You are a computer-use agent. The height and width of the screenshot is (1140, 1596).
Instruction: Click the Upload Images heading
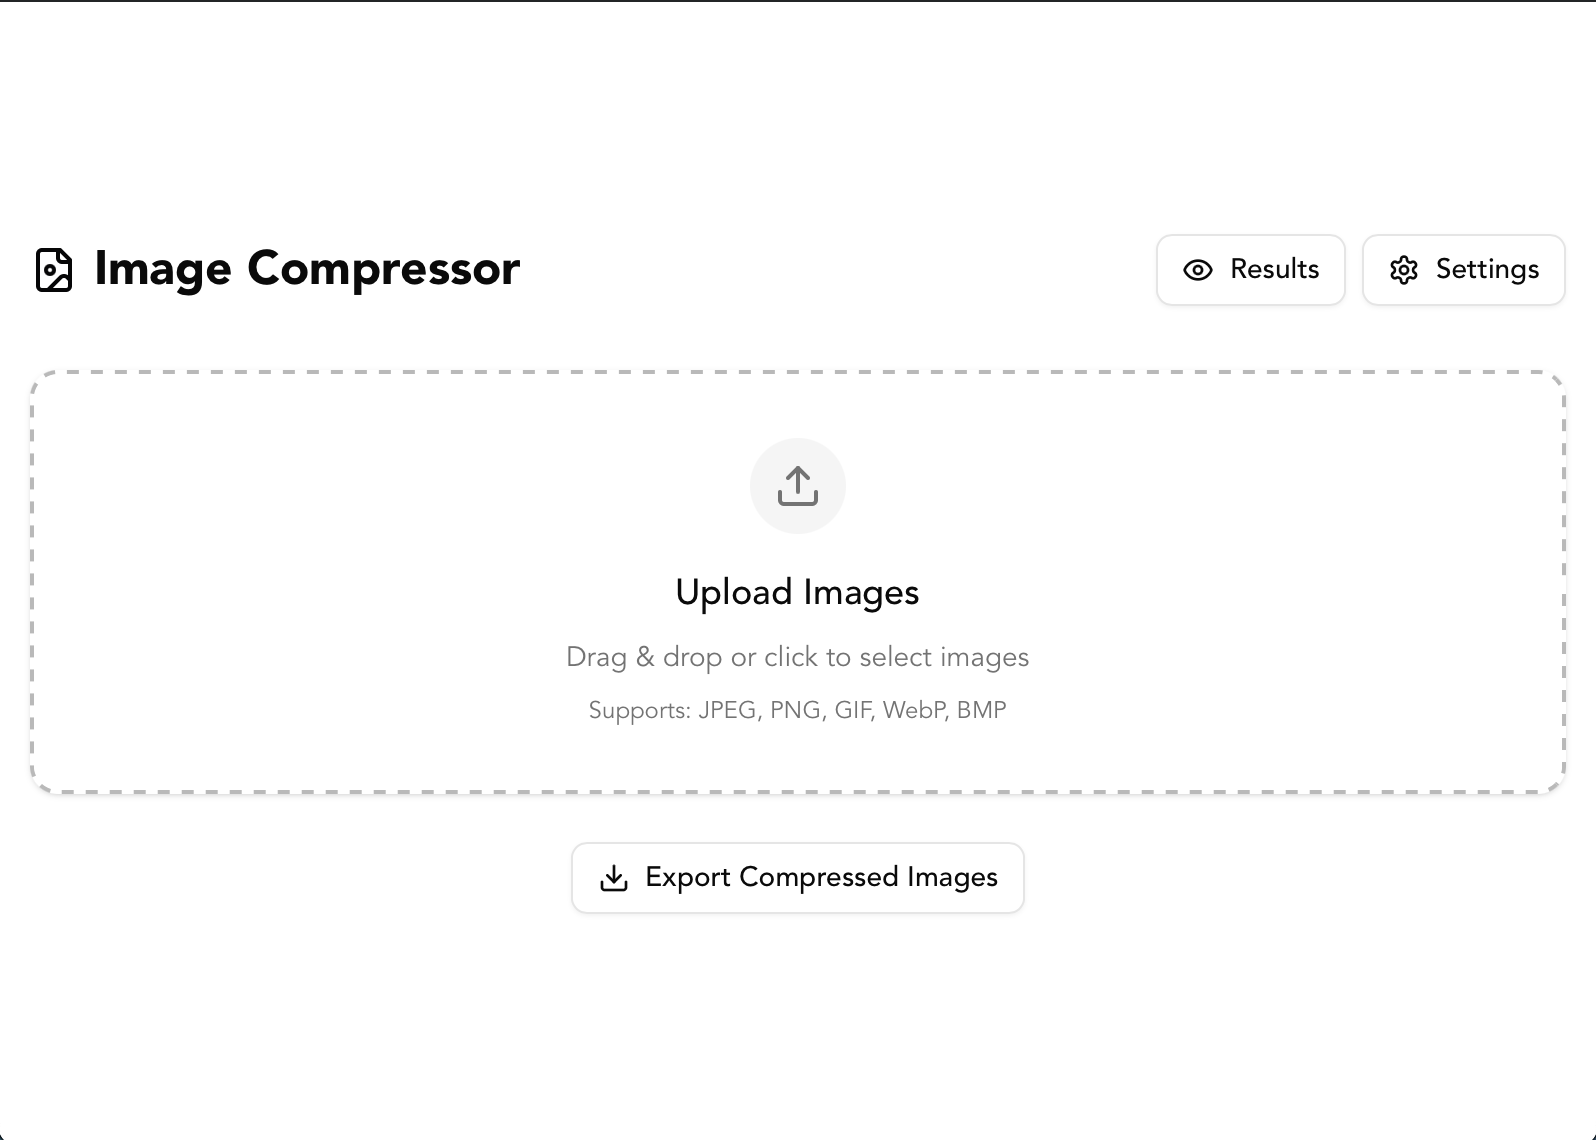pos(798,592)
